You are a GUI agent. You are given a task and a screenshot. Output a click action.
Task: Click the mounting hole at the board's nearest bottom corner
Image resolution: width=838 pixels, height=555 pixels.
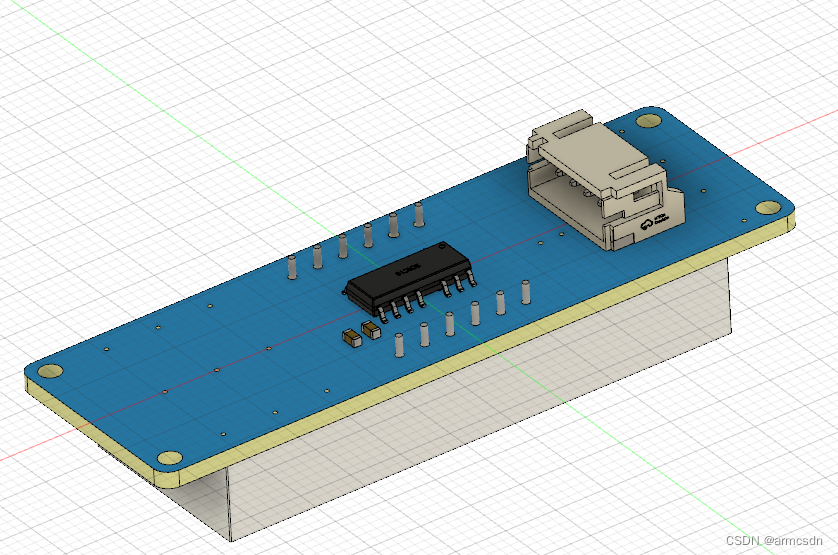pyautogui.click(x=170, y=458)
